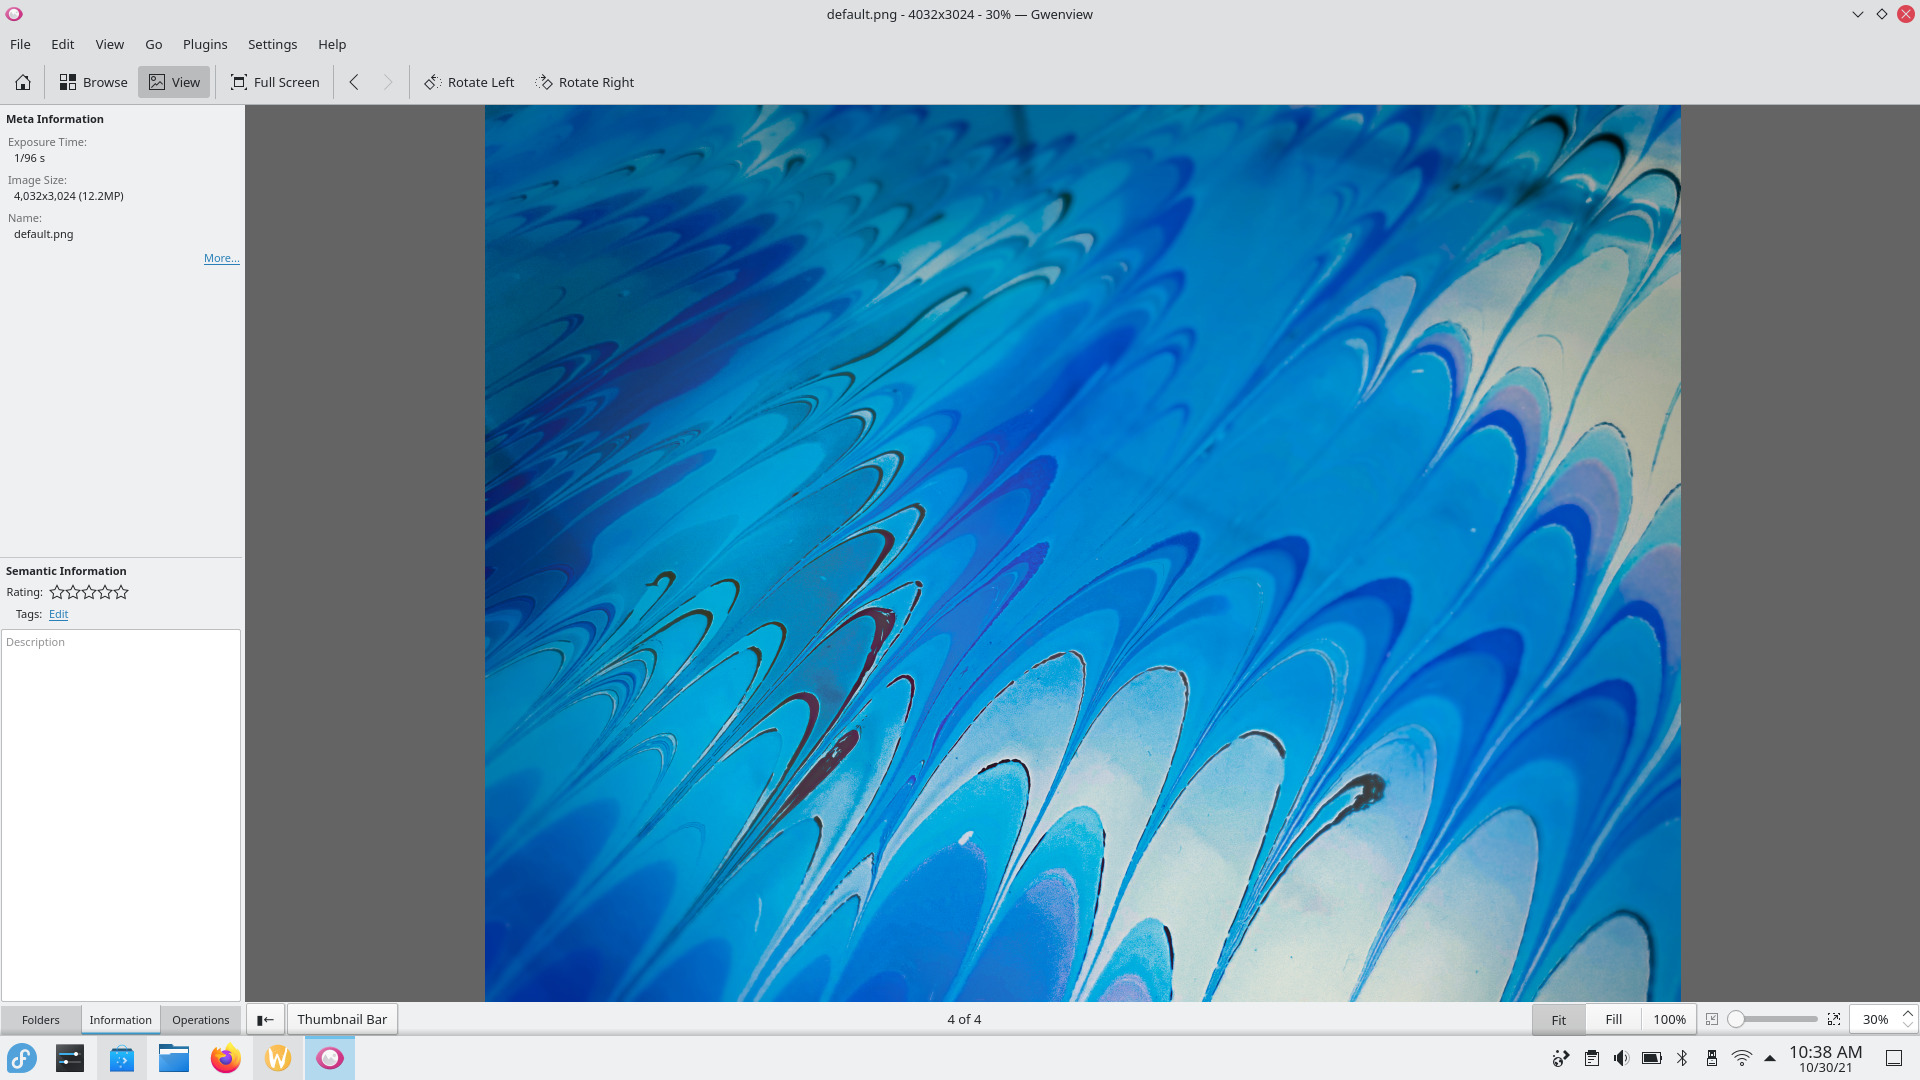The image size is (1920, 1080).
Task: Decrease zoom with the spinbox down arrow
Action: [x=1908, y=1026]
